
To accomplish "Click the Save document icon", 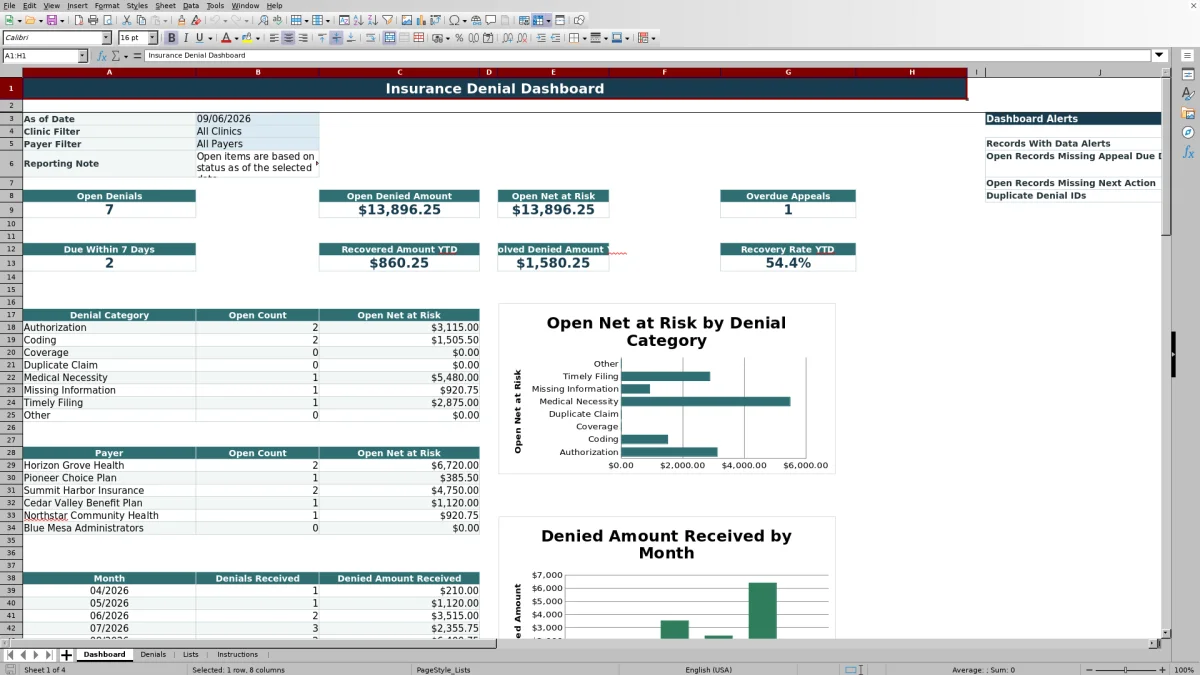I will coord(51,20).
